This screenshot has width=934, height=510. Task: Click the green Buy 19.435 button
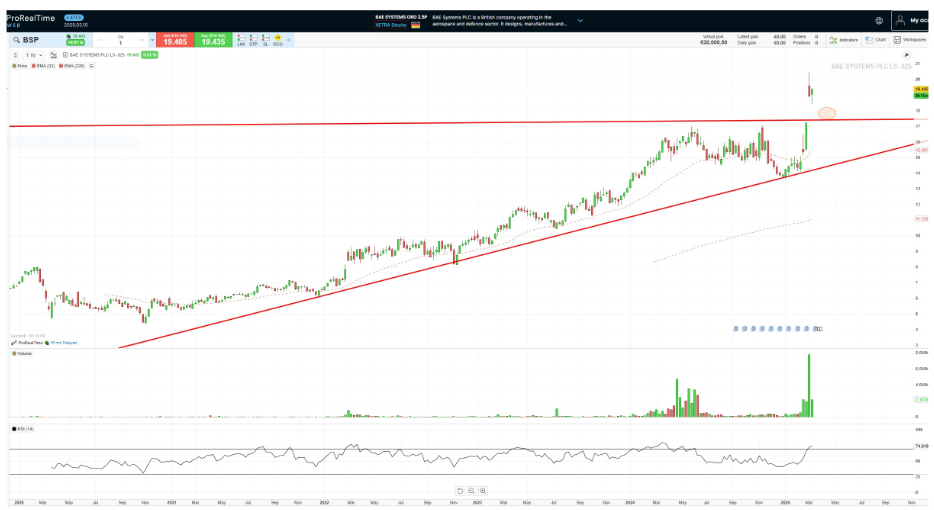[212, 40]
